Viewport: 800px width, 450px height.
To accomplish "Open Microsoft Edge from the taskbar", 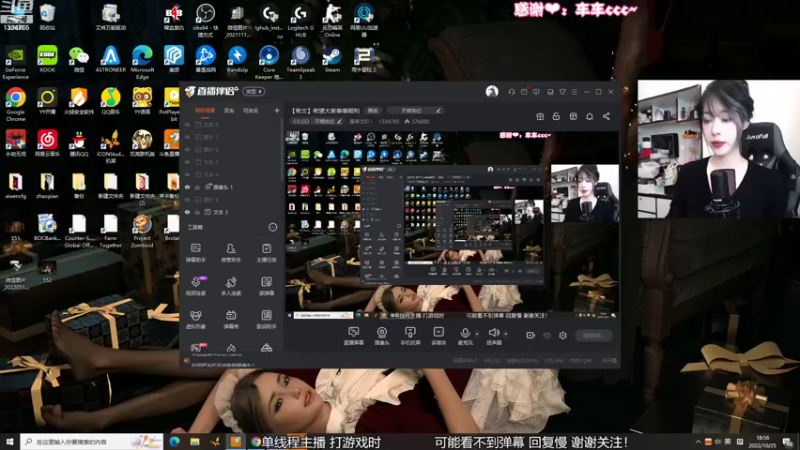I will (x=174, y=441).
